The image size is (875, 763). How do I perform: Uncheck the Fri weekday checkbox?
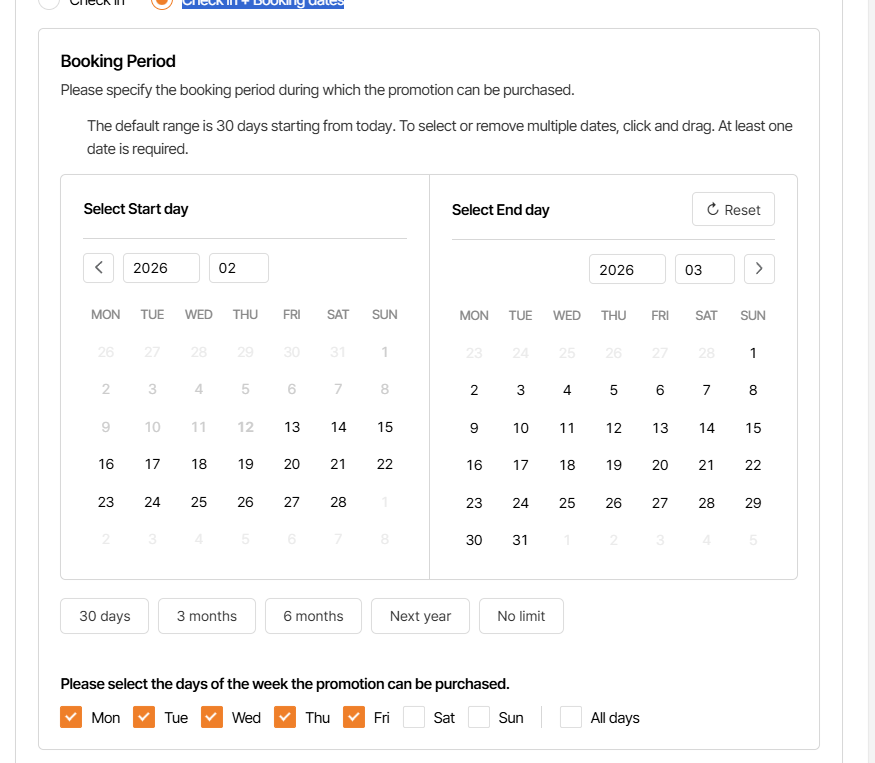tap(354, 717)
